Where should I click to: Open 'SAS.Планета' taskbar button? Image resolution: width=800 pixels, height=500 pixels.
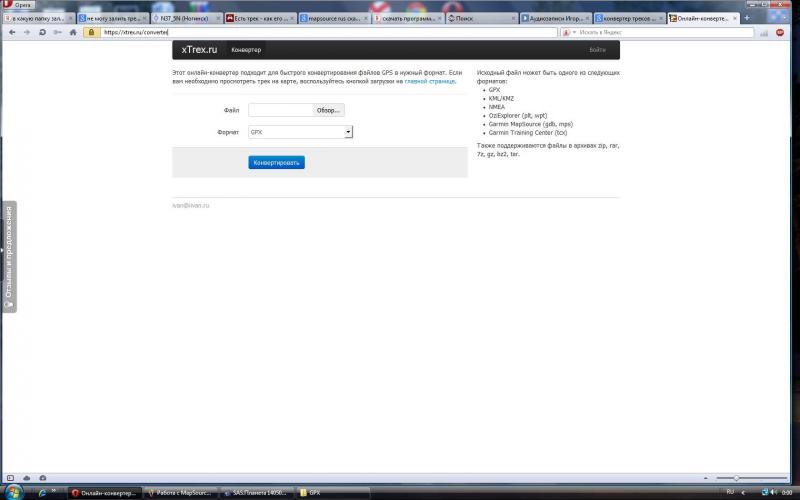click(256, 493)
